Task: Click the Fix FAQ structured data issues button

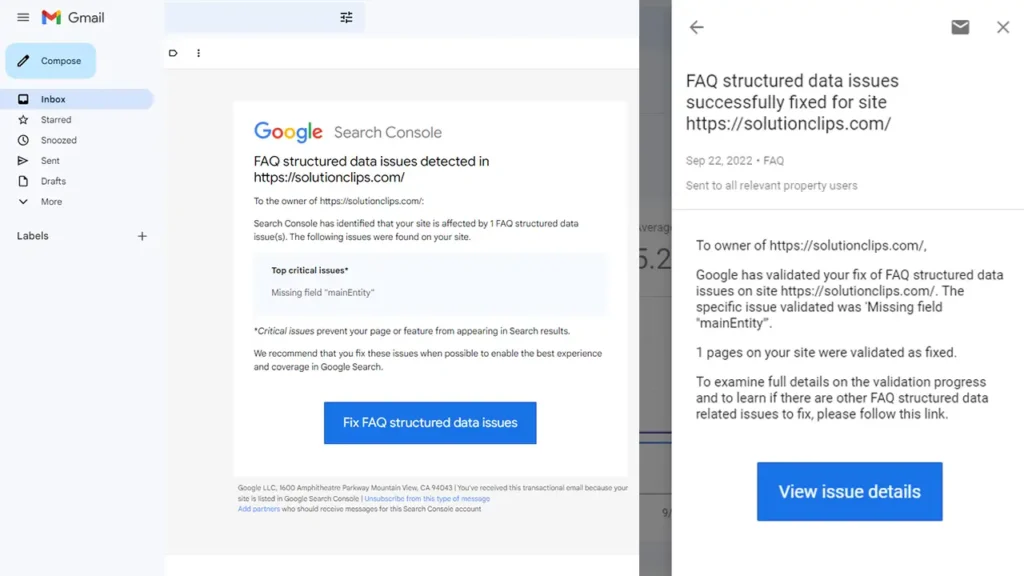Action: pyautogui.click(x=430, y=423)
